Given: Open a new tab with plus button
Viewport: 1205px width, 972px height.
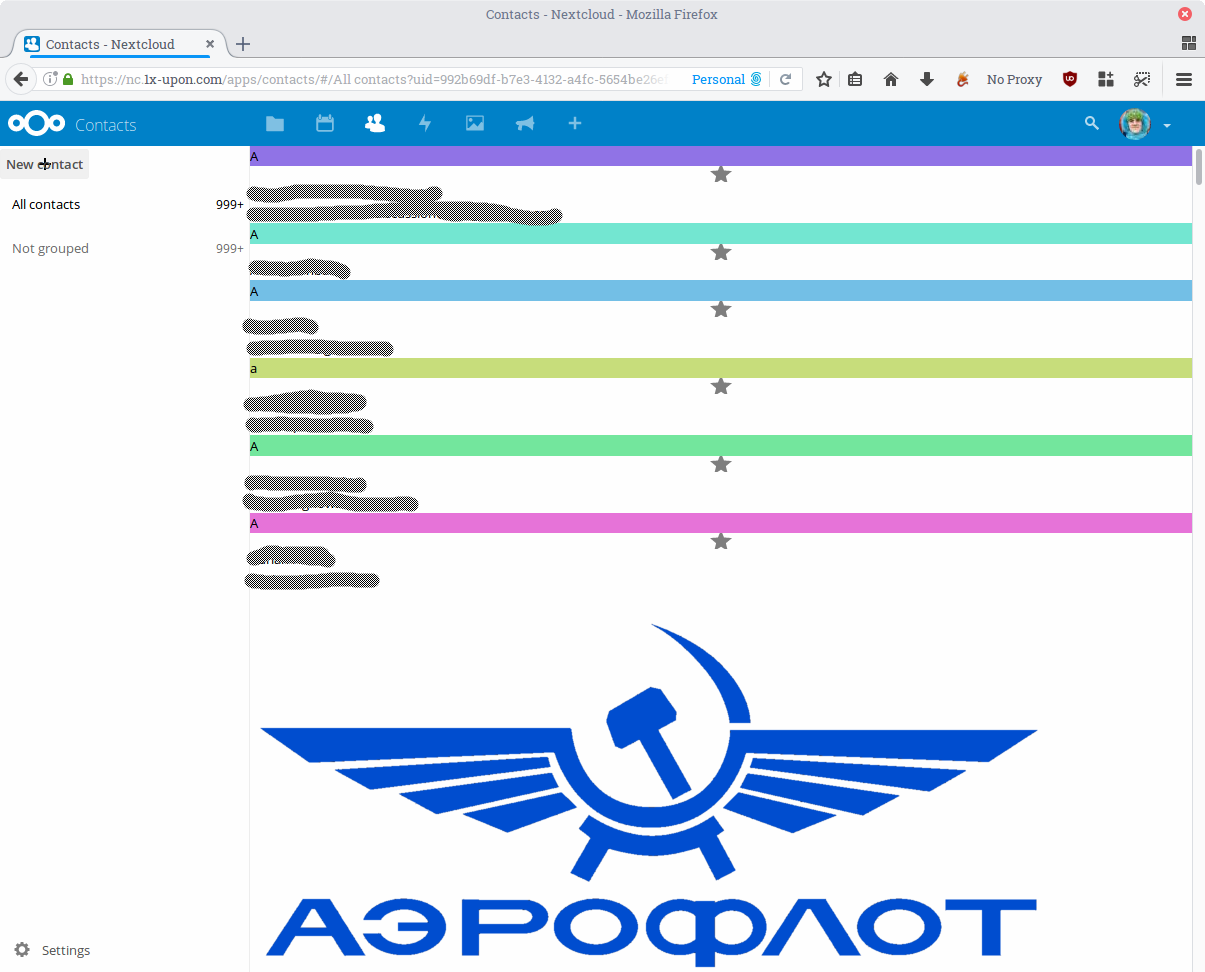Looking at the screenshot, I should pos(243,44).
